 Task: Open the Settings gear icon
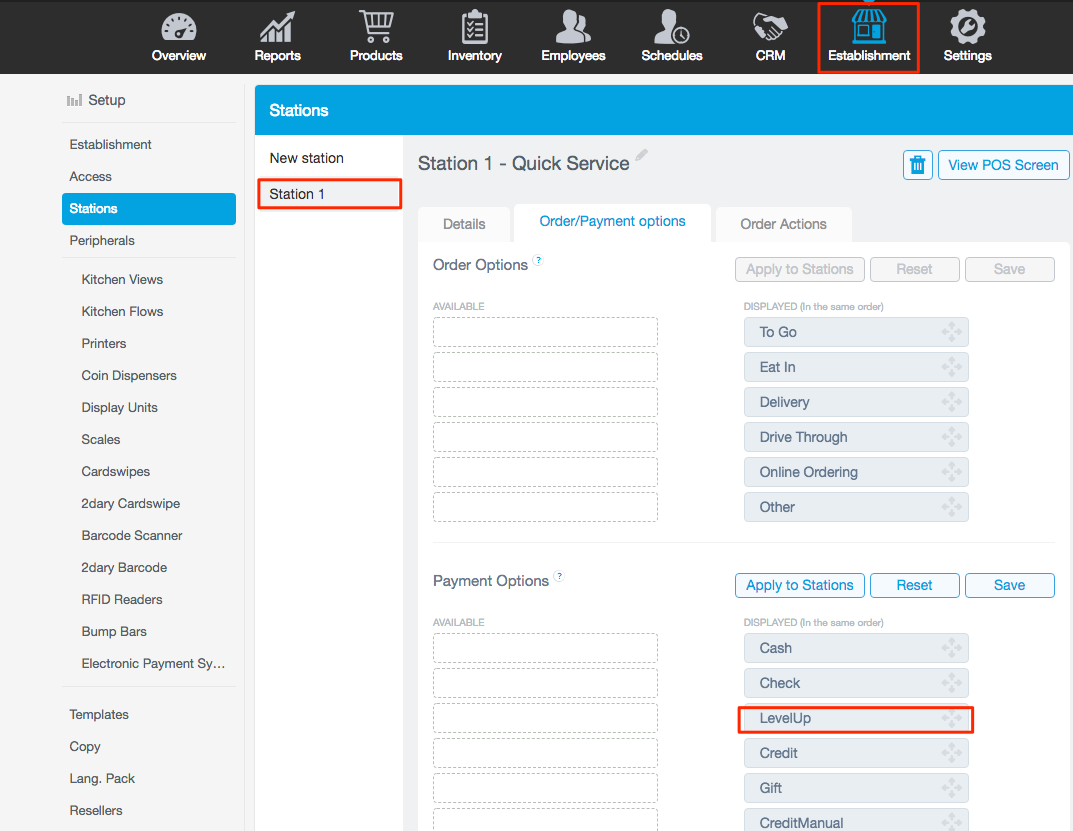967,27
